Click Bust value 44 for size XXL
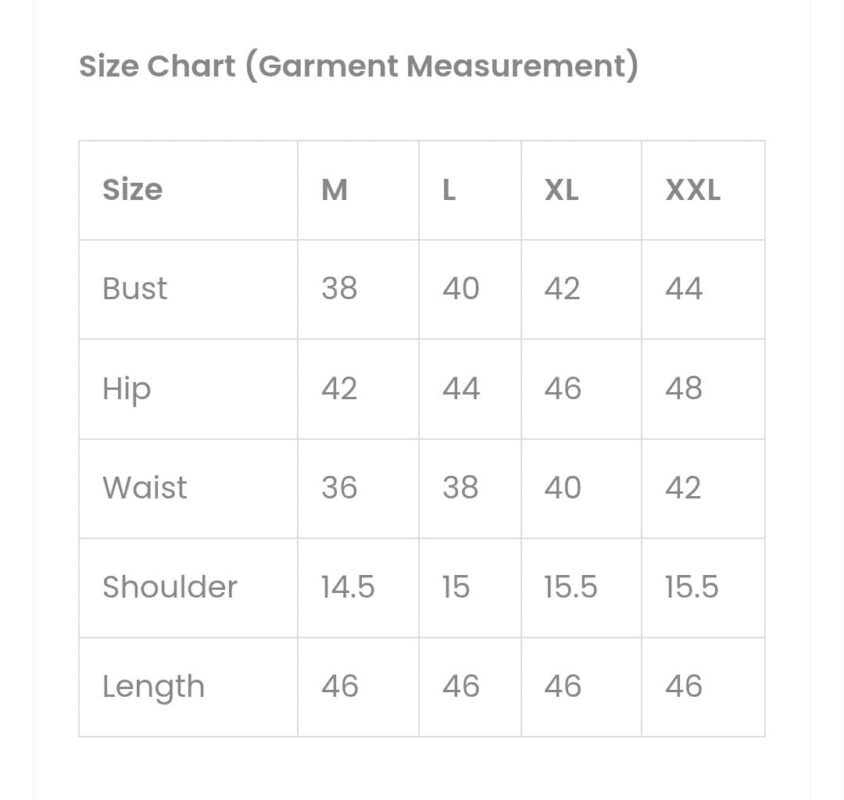Screen dimensions: 844x800 click(x=684, y=289)
